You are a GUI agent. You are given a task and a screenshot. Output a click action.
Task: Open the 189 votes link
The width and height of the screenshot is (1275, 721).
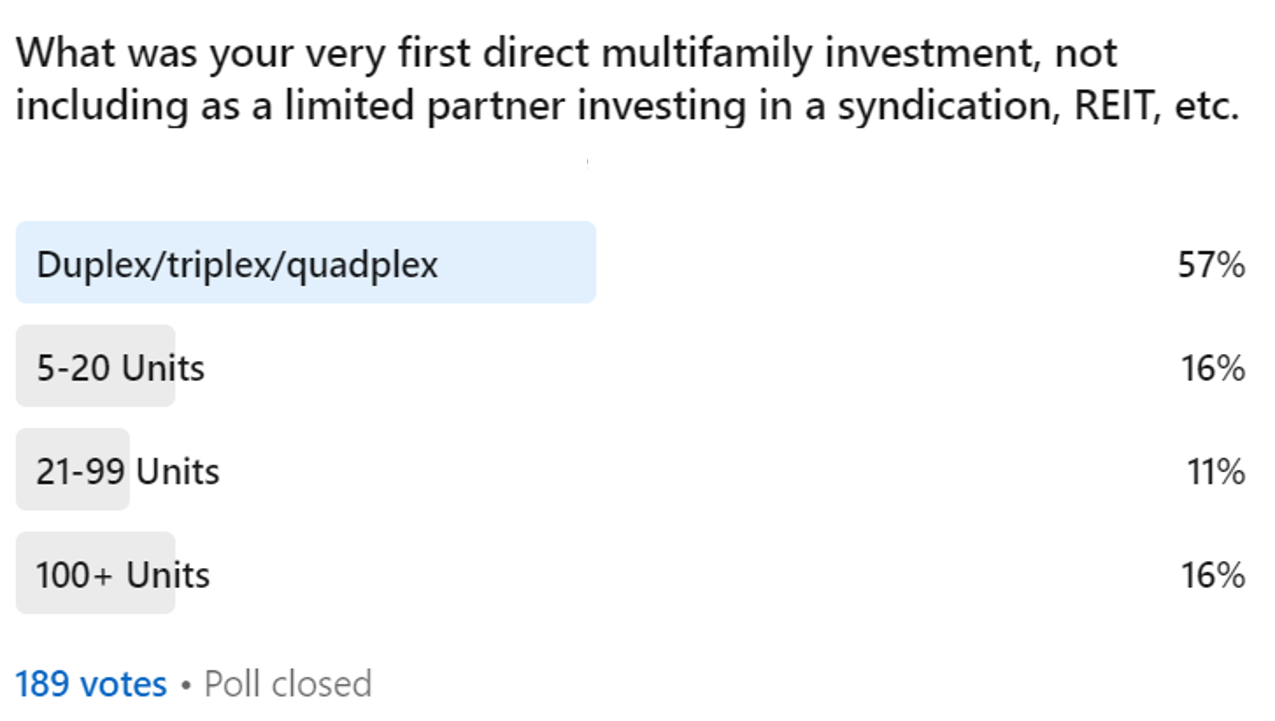[x=91, y=684]
